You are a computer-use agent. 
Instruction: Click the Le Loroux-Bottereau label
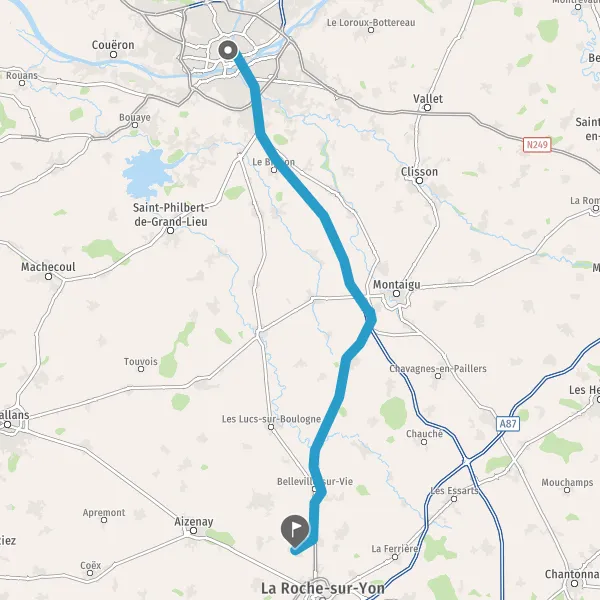[x=371, y=23]
